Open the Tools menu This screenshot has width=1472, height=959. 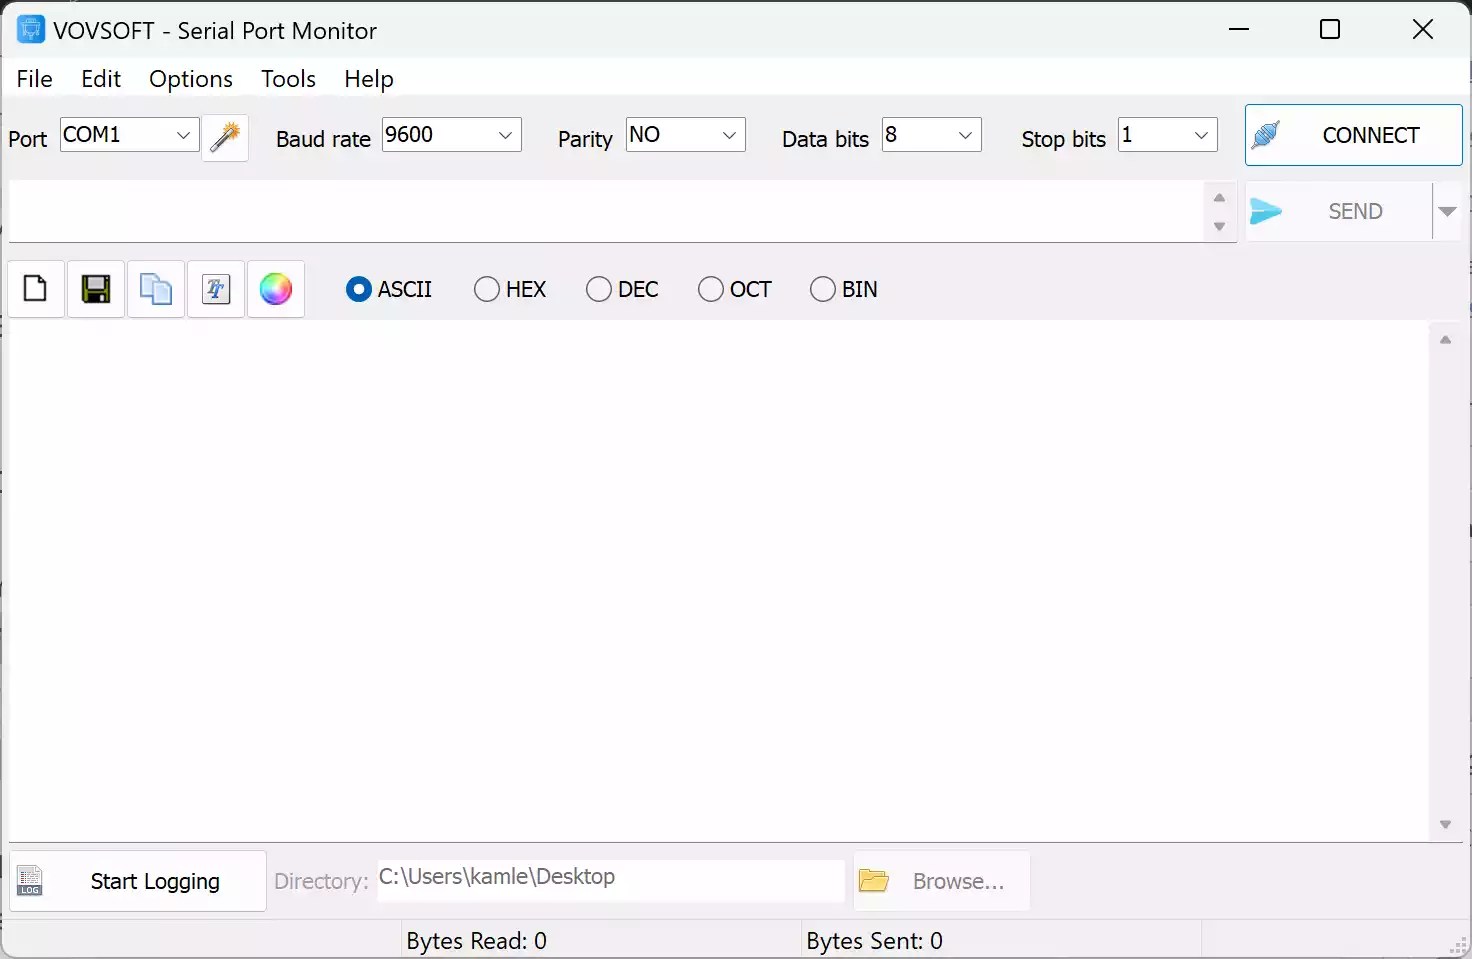[287, 79]
